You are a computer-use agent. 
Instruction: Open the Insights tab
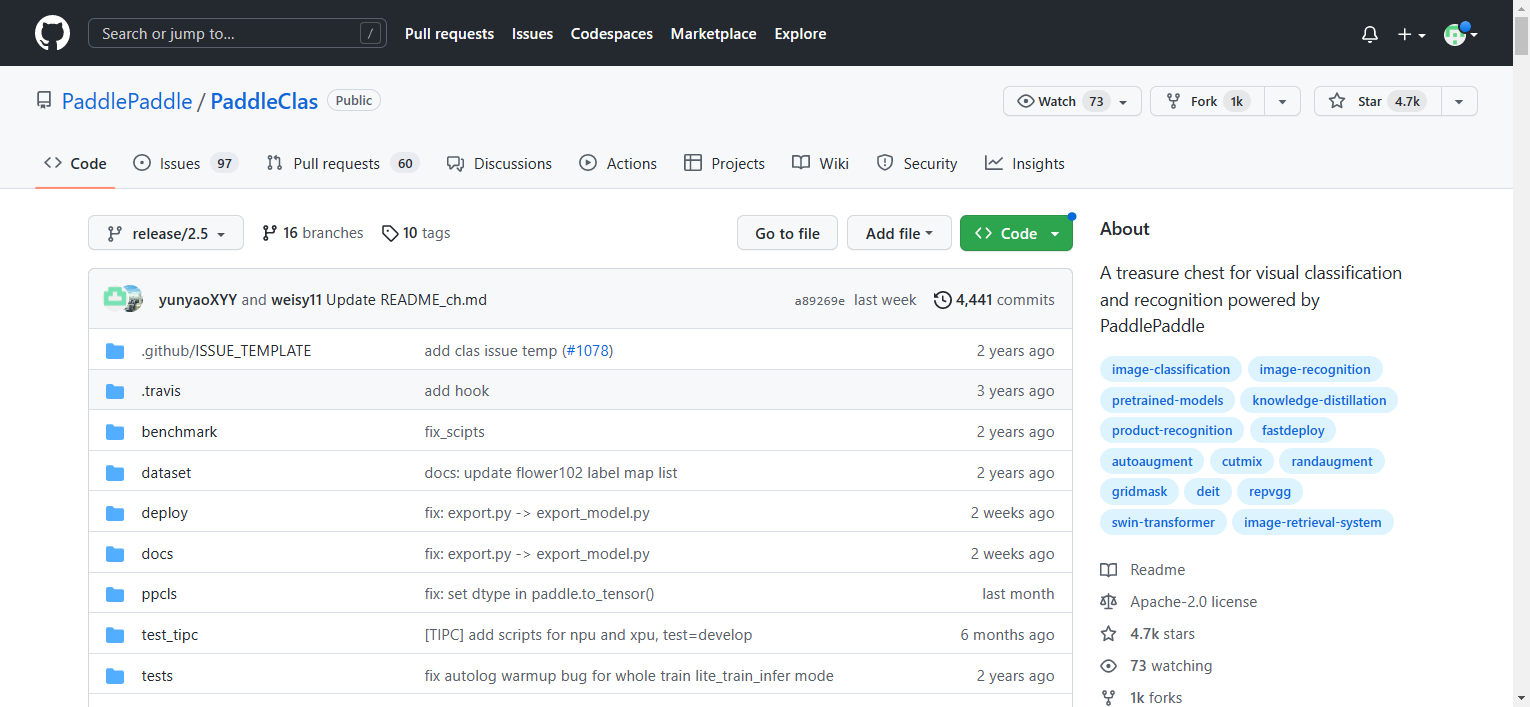point(1025,163)
